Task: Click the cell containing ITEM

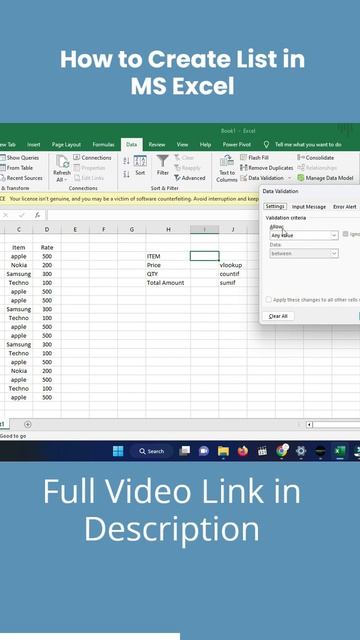Action: (168, 256)
